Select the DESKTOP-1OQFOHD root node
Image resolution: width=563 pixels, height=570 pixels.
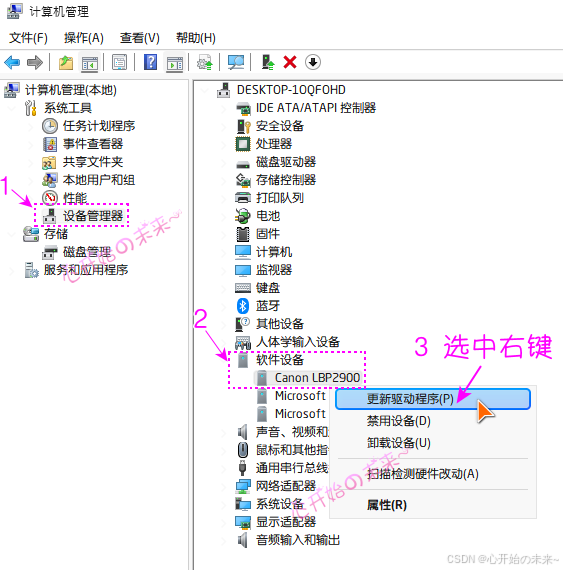291,90
